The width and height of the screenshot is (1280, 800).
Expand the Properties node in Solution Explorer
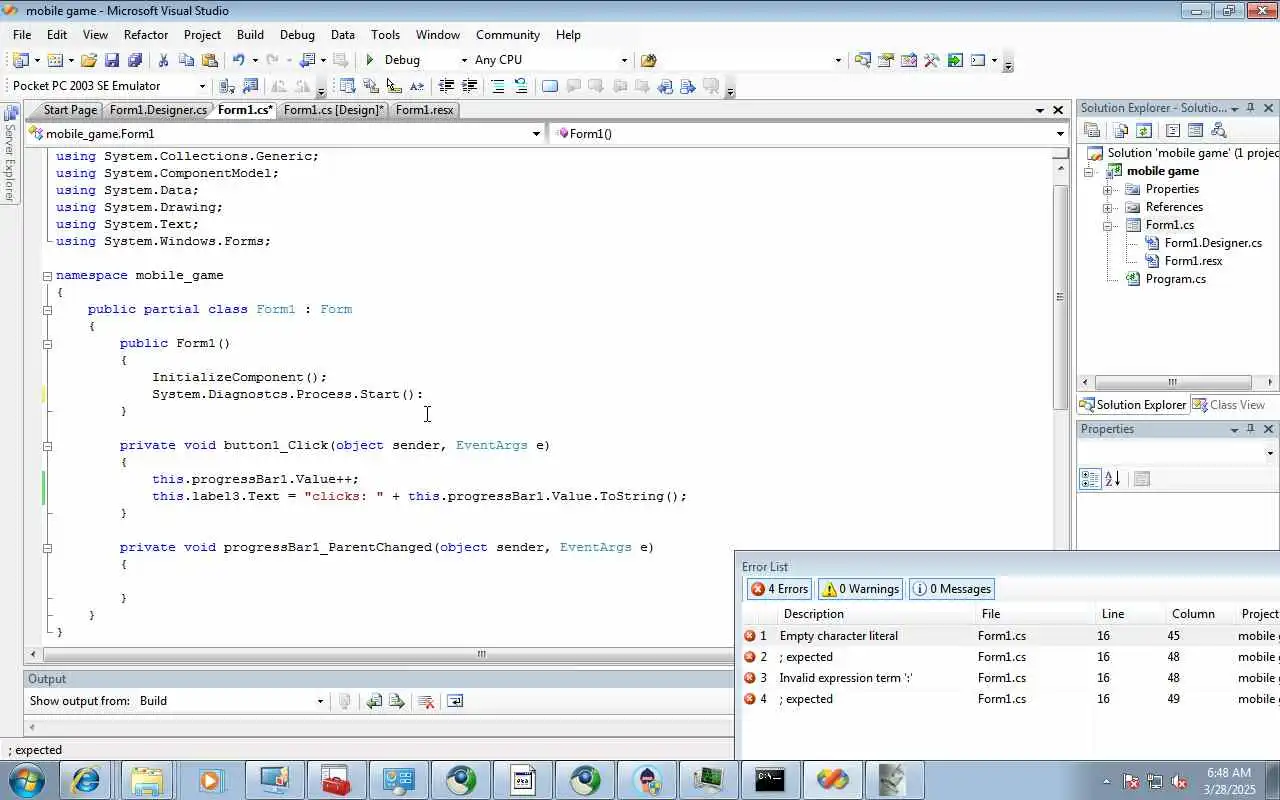(1108, 189)
